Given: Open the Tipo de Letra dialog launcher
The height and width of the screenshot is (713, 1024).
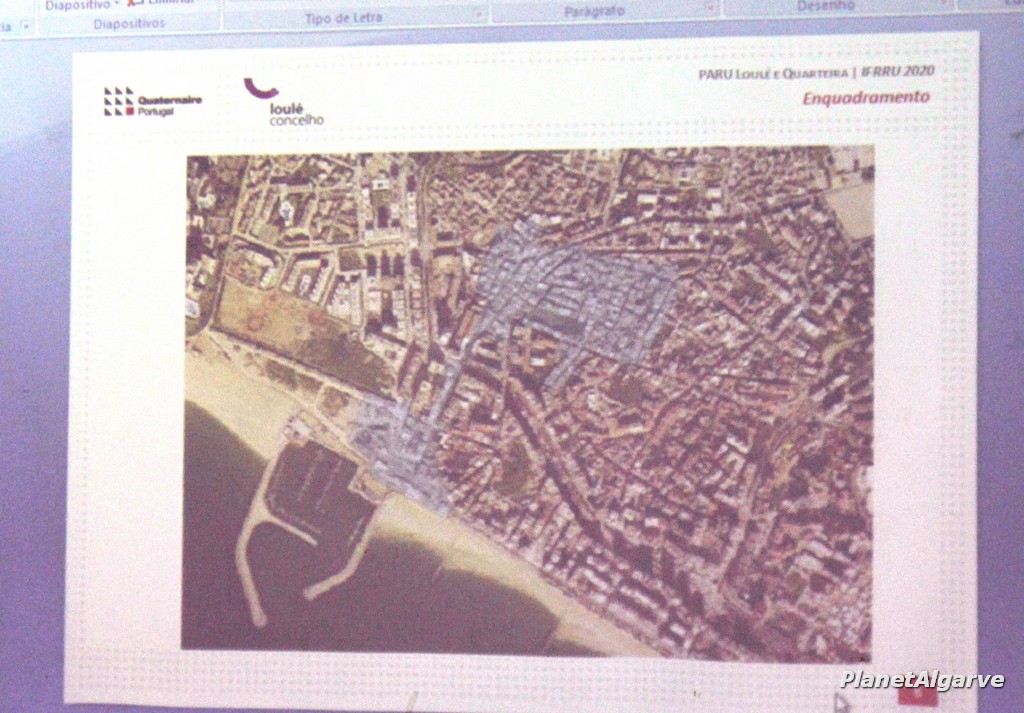Looking at the screenshot, I should pos(478,16).
